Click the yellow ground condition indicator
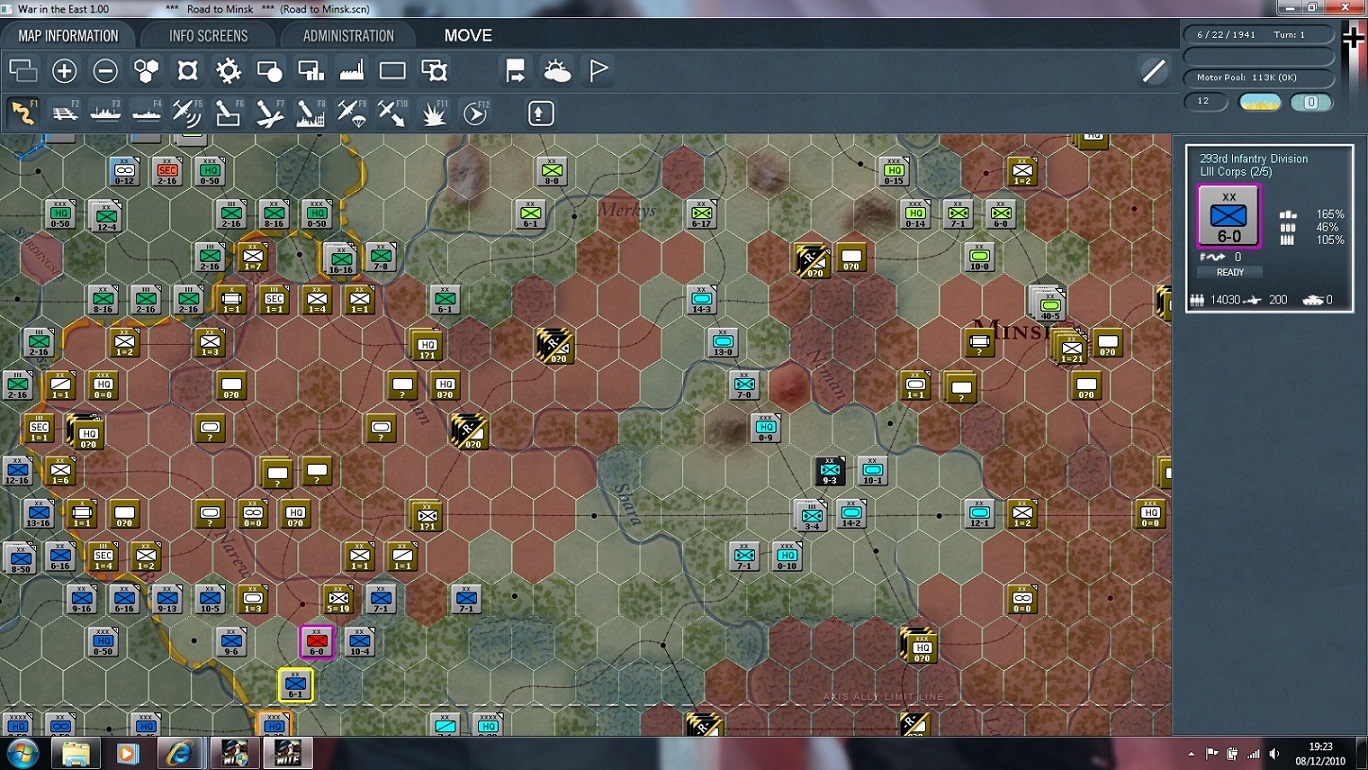Screen dimensions: 1368x770 1259,102
